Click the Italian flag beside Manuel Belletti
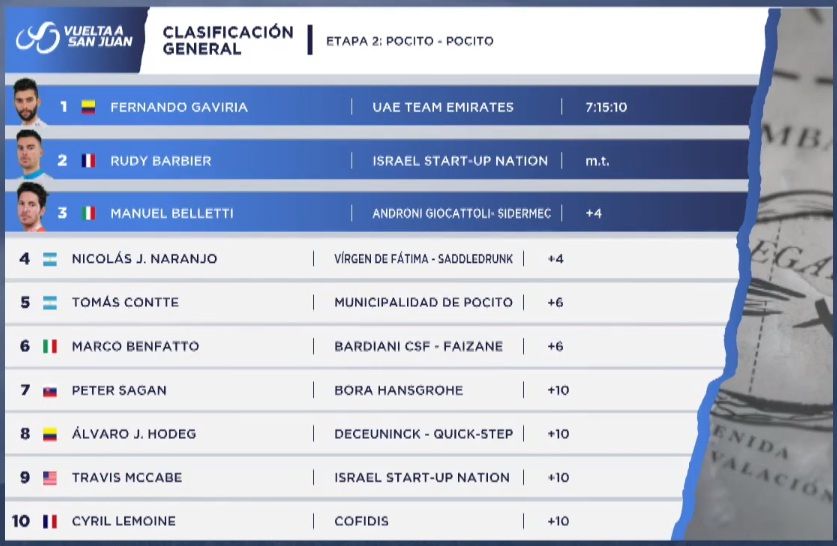Image resolution: width=837 pixels, height=546 pixels. (88, 213)
